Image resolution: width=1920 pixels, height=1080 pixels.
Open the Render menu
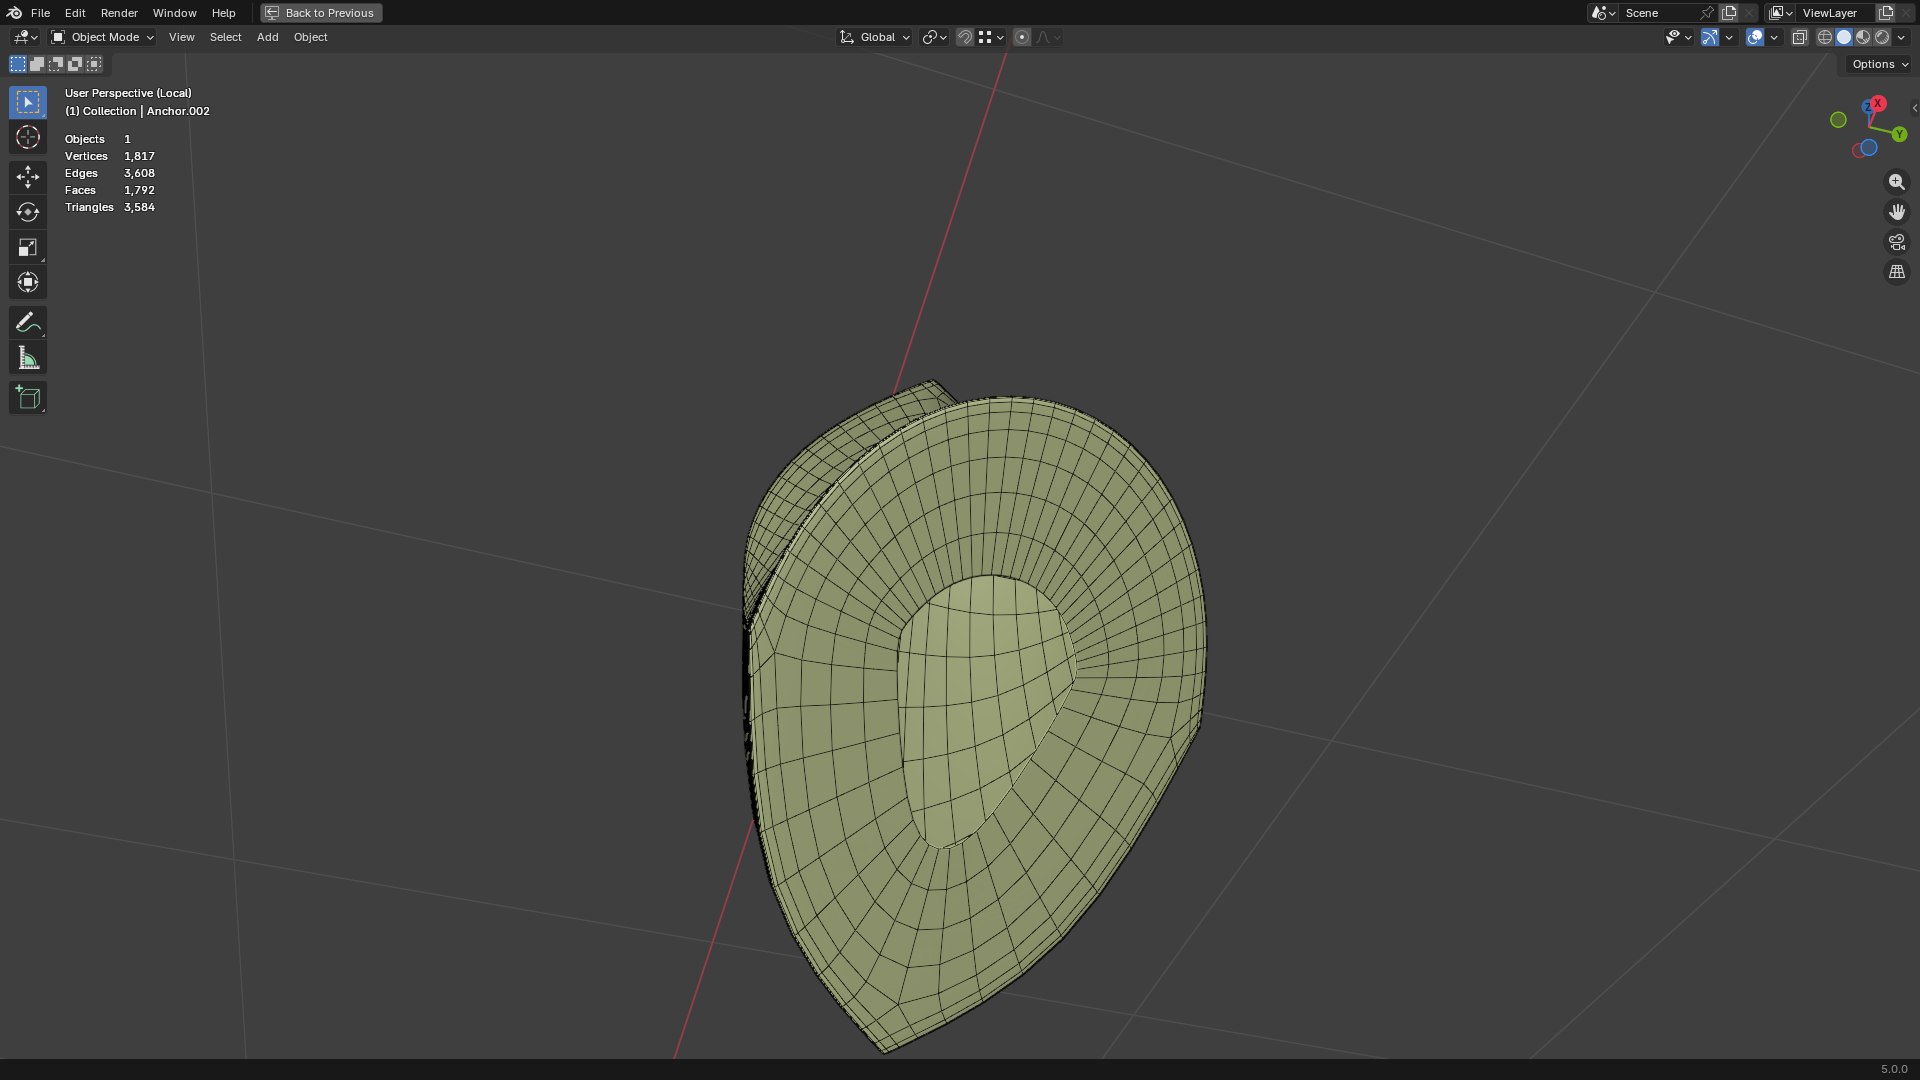tap(119, 13)
